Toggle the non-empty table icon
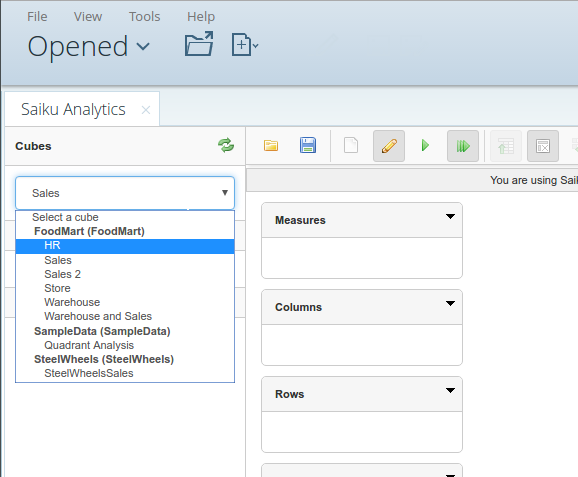 [543, 146]
